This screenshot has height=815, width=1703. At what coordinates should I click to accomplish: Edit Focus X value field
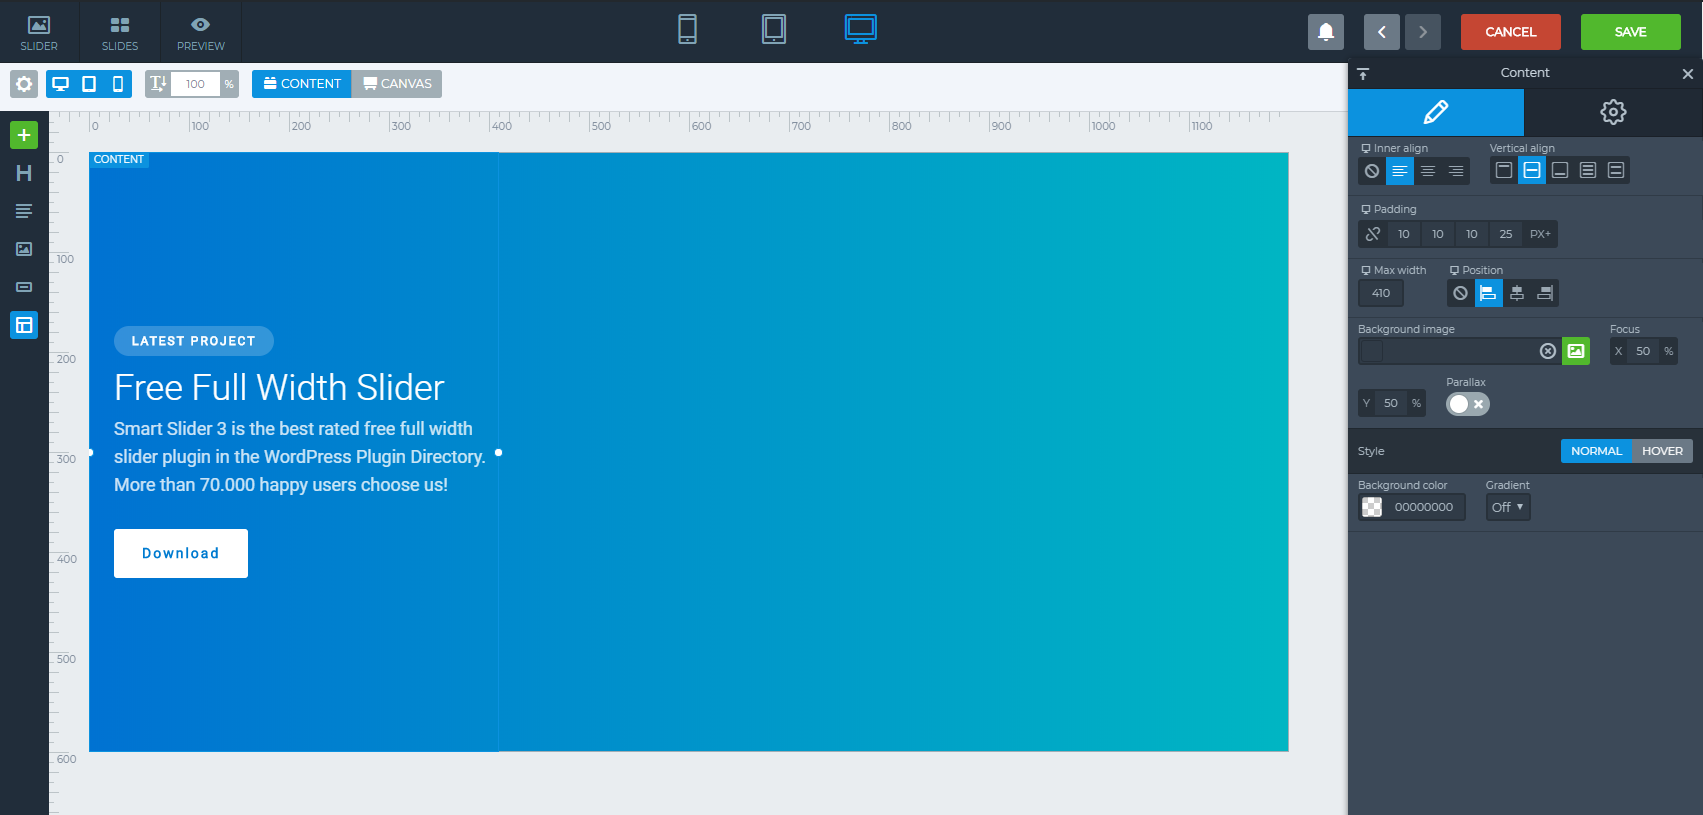[1643, 351]
